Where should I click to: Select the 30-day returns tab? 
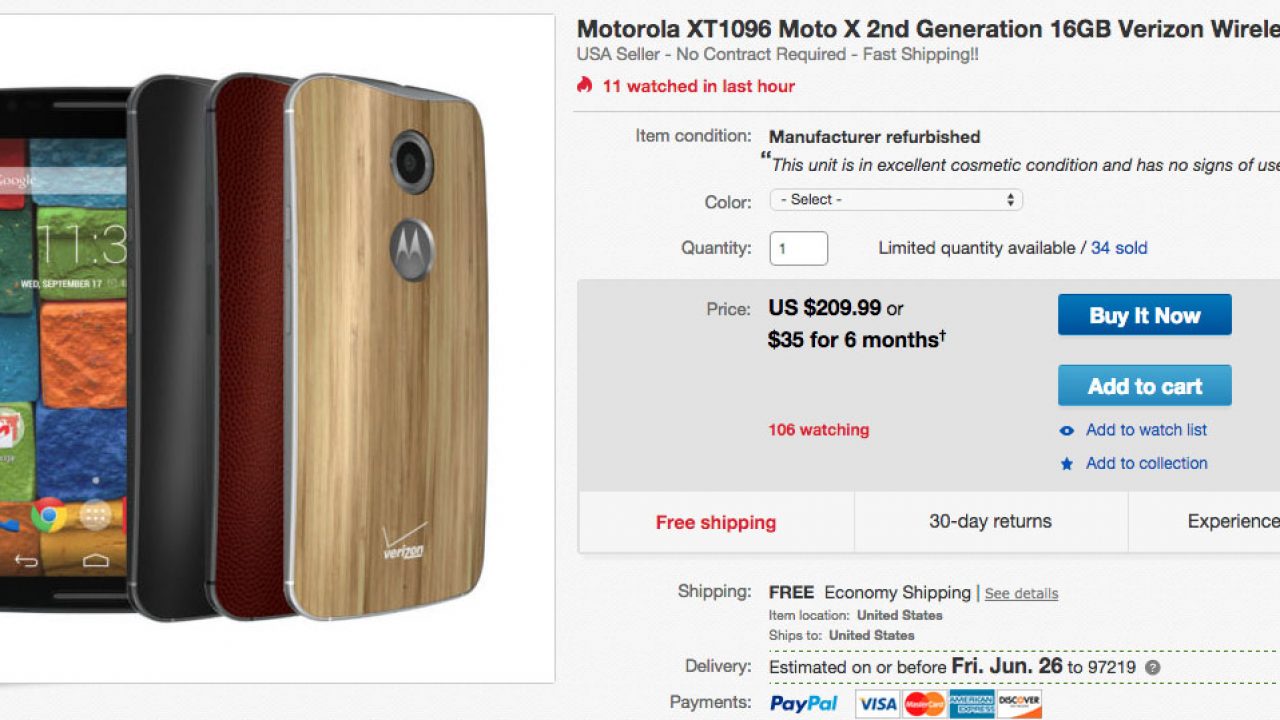[990, 521]
